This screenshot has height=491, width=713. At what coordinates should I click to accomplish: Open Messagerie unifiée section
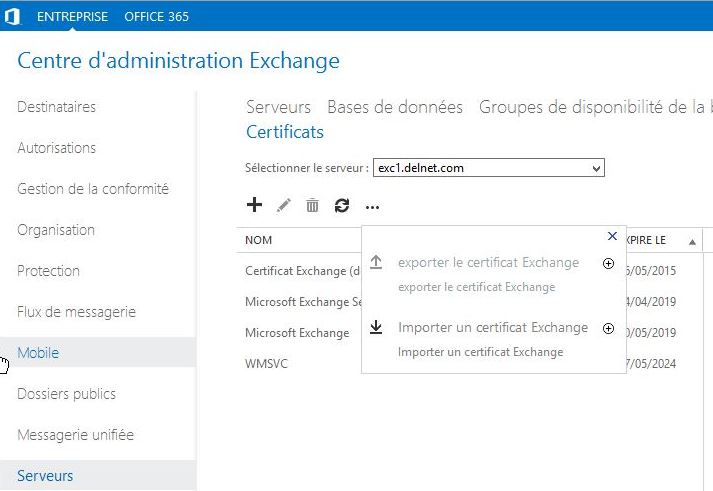75,435
